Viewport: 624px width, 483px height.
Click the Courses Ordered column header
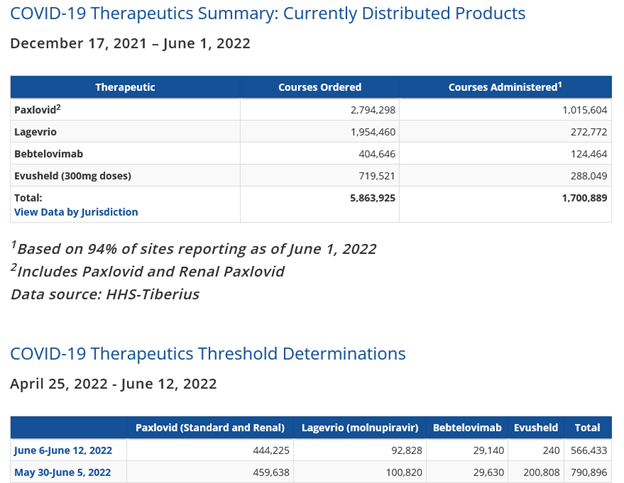point(320,87)
